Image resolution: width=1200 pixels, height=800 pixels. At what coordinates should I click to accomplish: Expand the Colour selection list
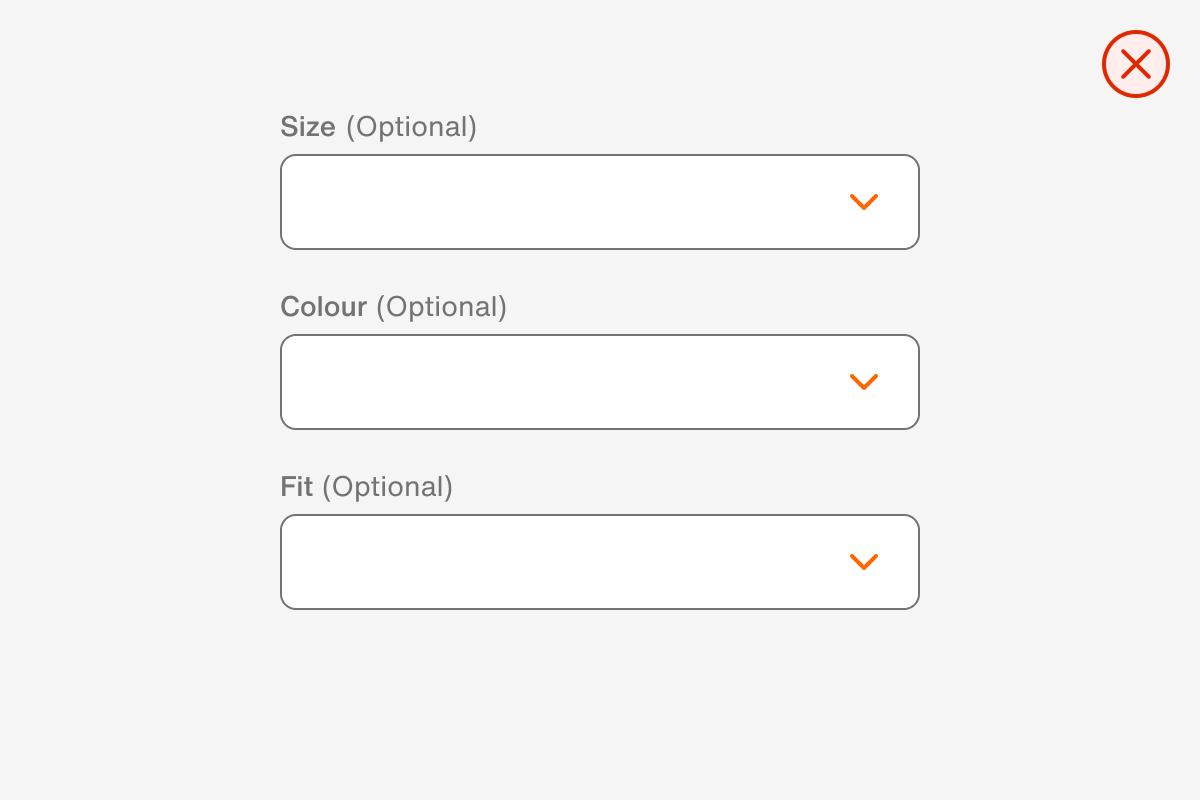click(x=600, y=381)
